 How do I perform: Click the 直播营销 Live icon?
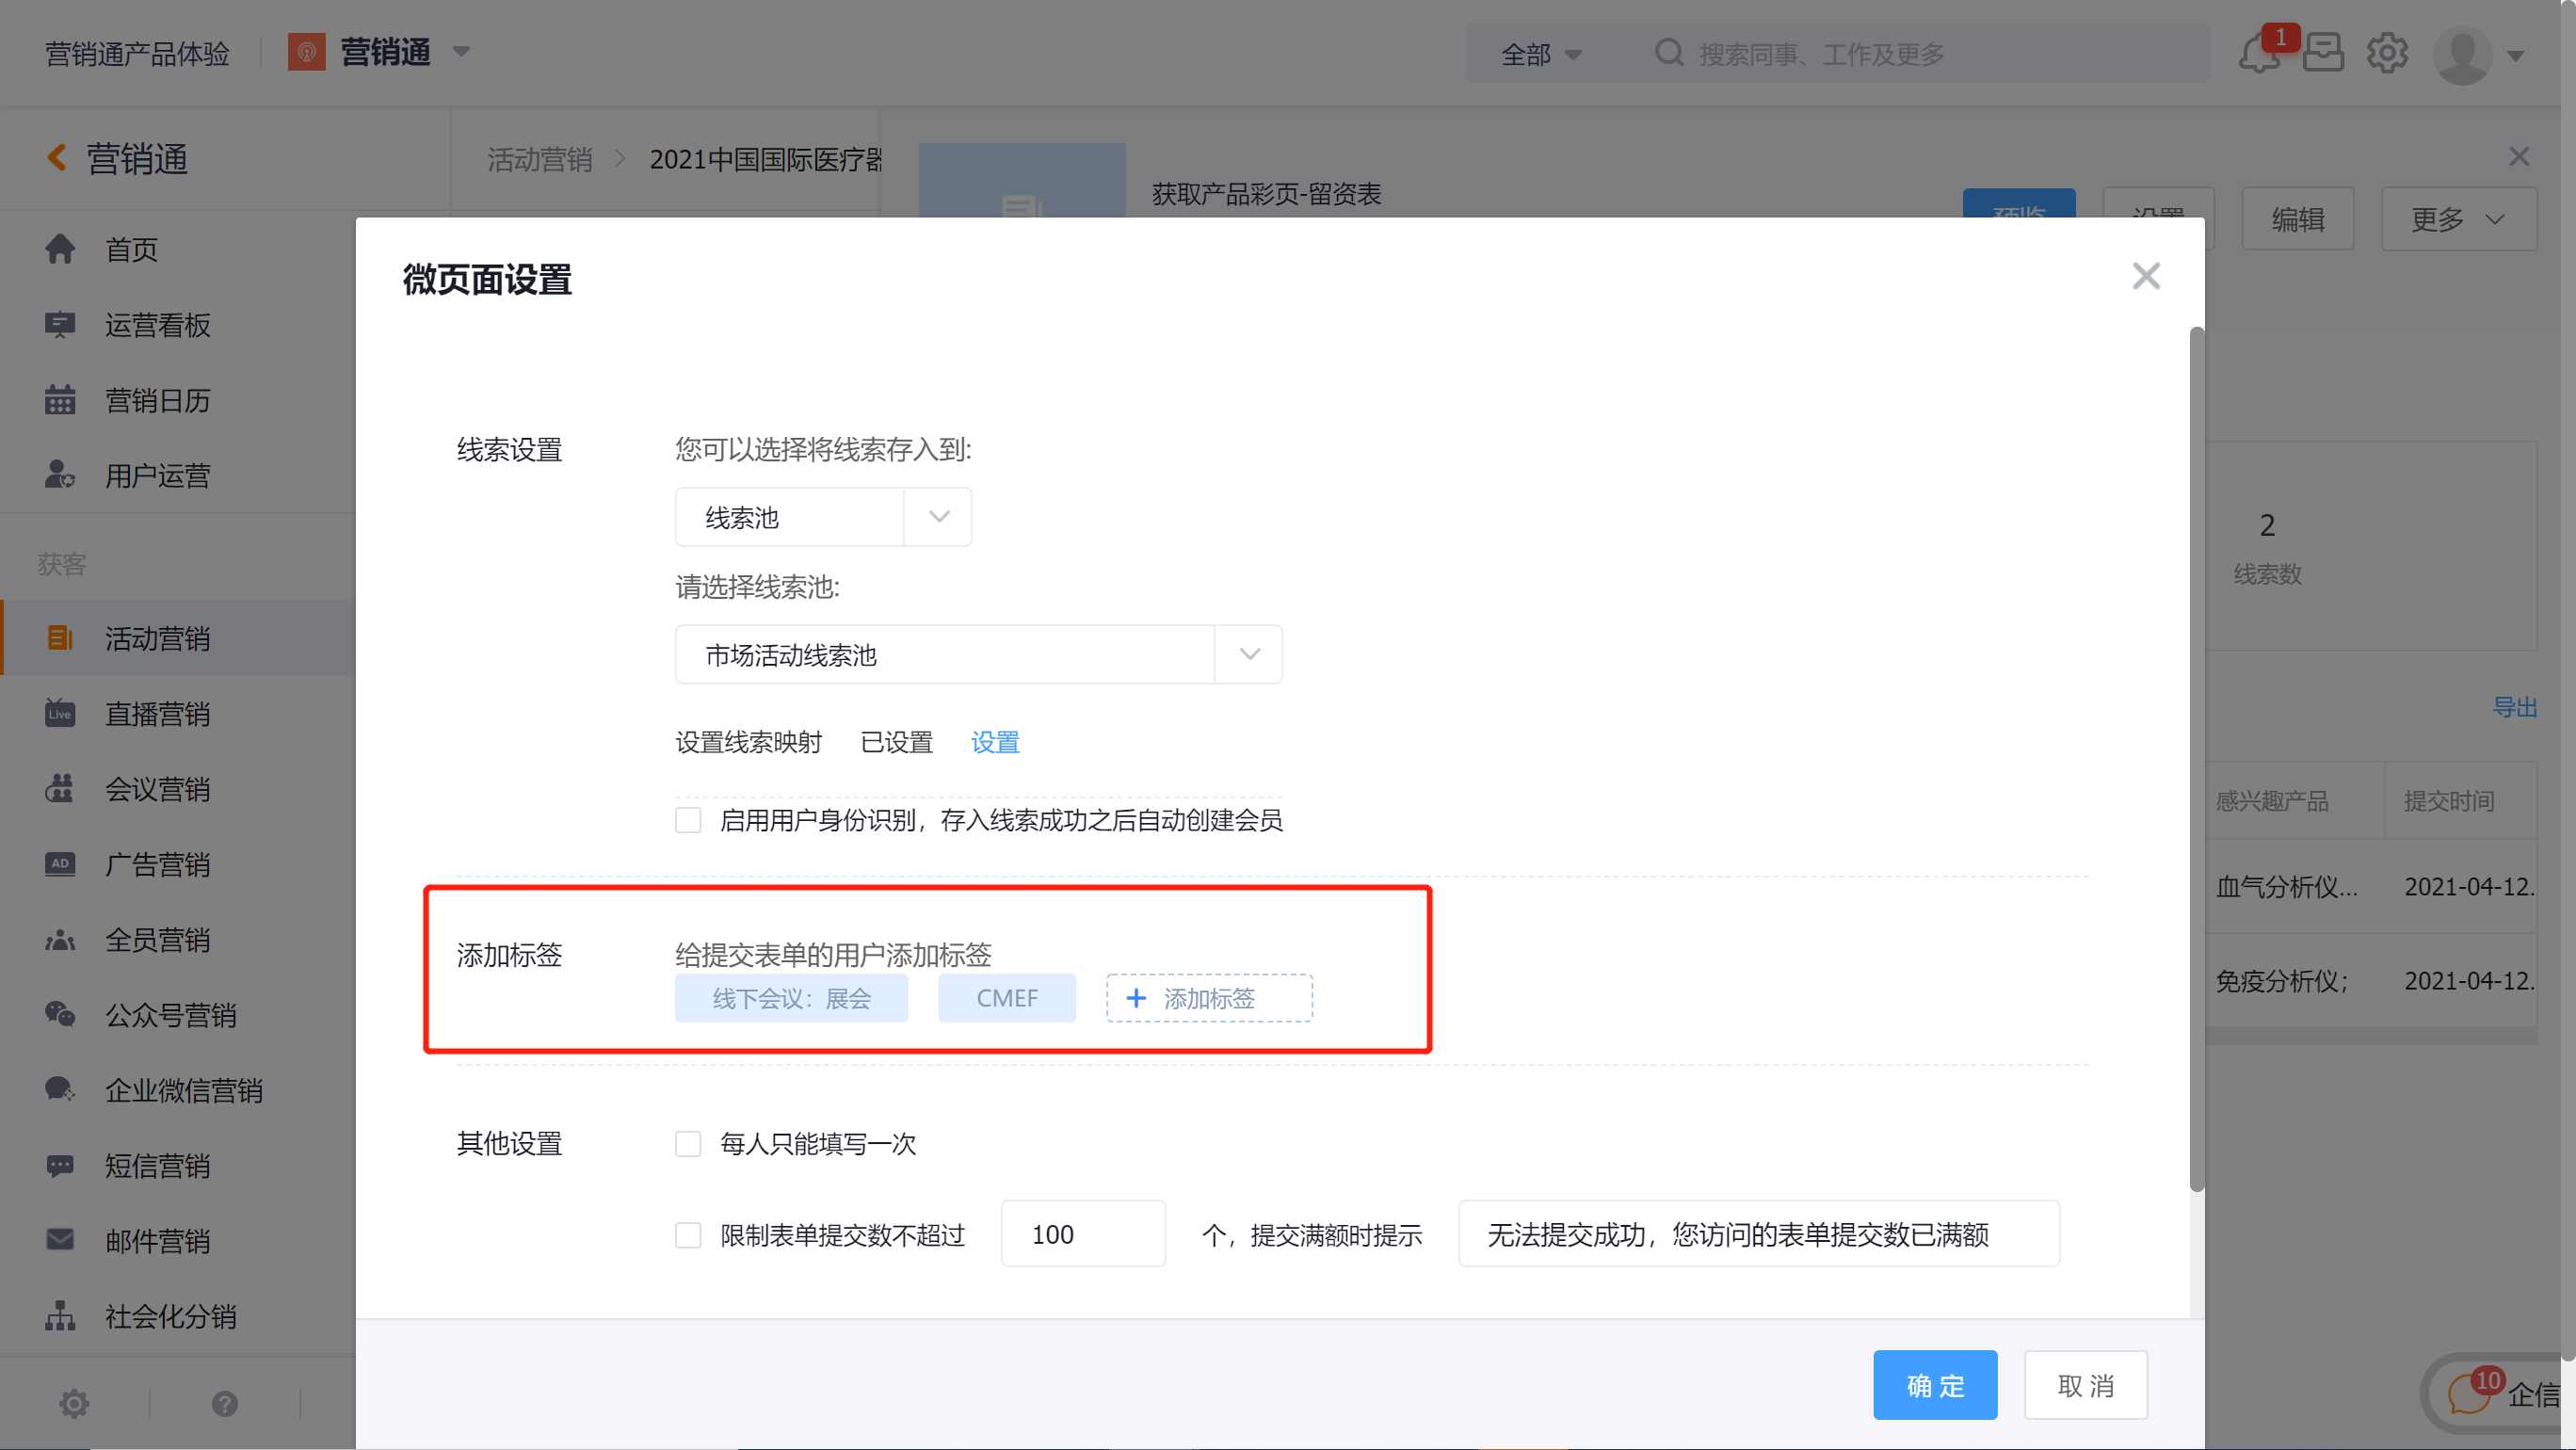tap(60, 714)
